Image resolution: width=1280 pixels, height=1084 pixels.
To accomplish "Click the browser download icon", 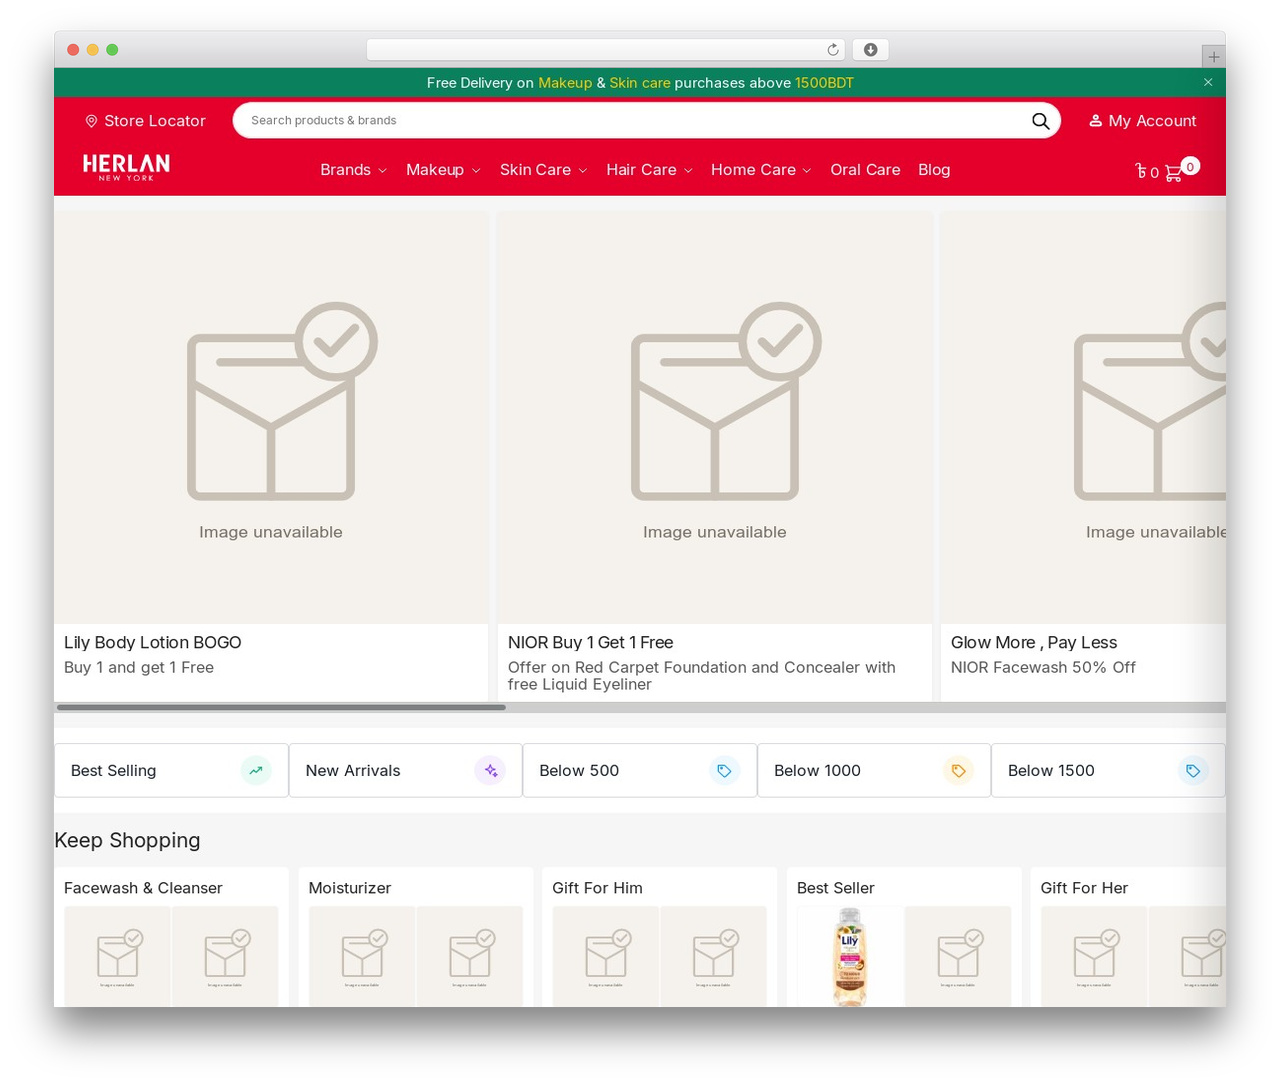I will [871, 50].
